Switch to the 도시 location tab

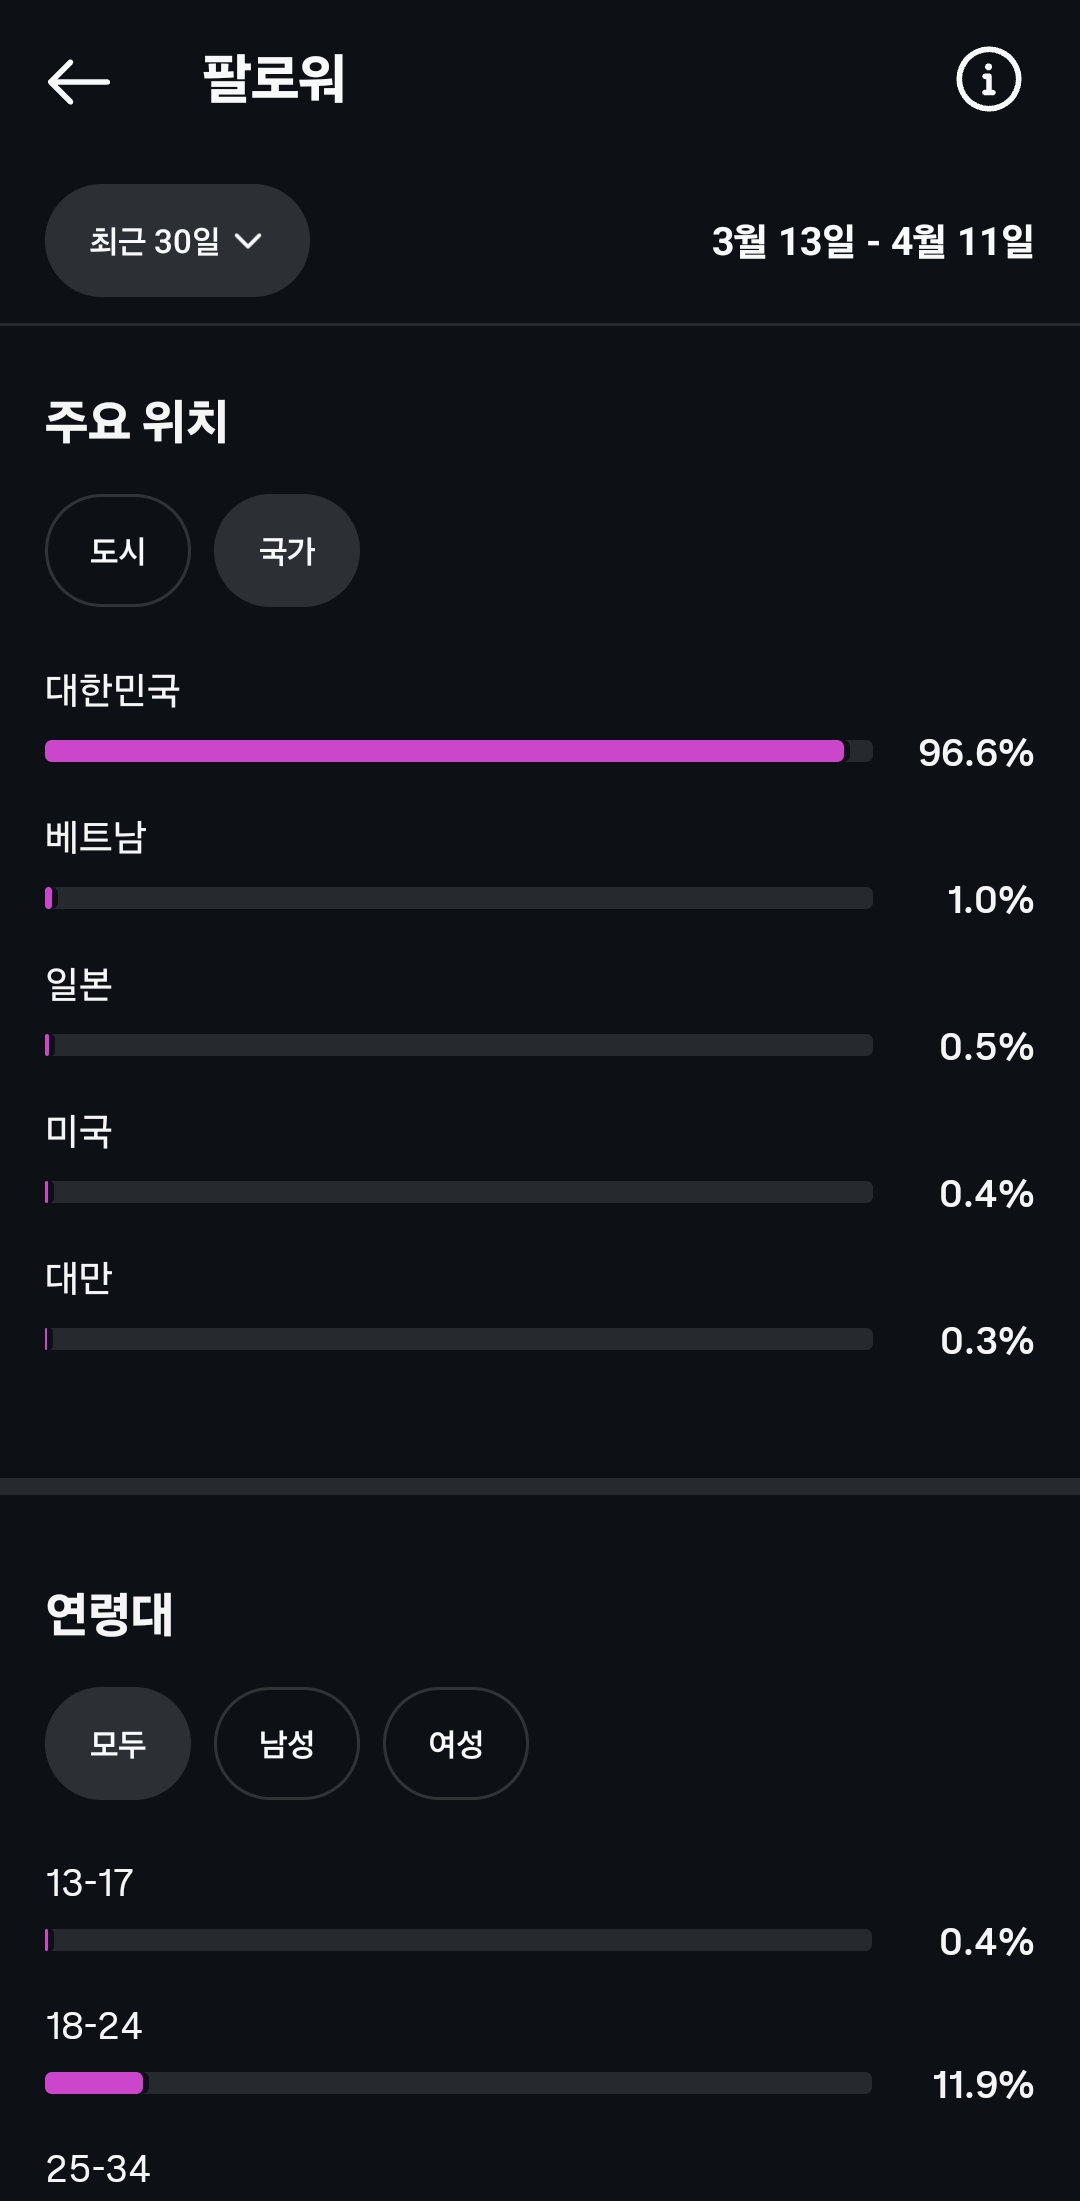tap(118, 551)
